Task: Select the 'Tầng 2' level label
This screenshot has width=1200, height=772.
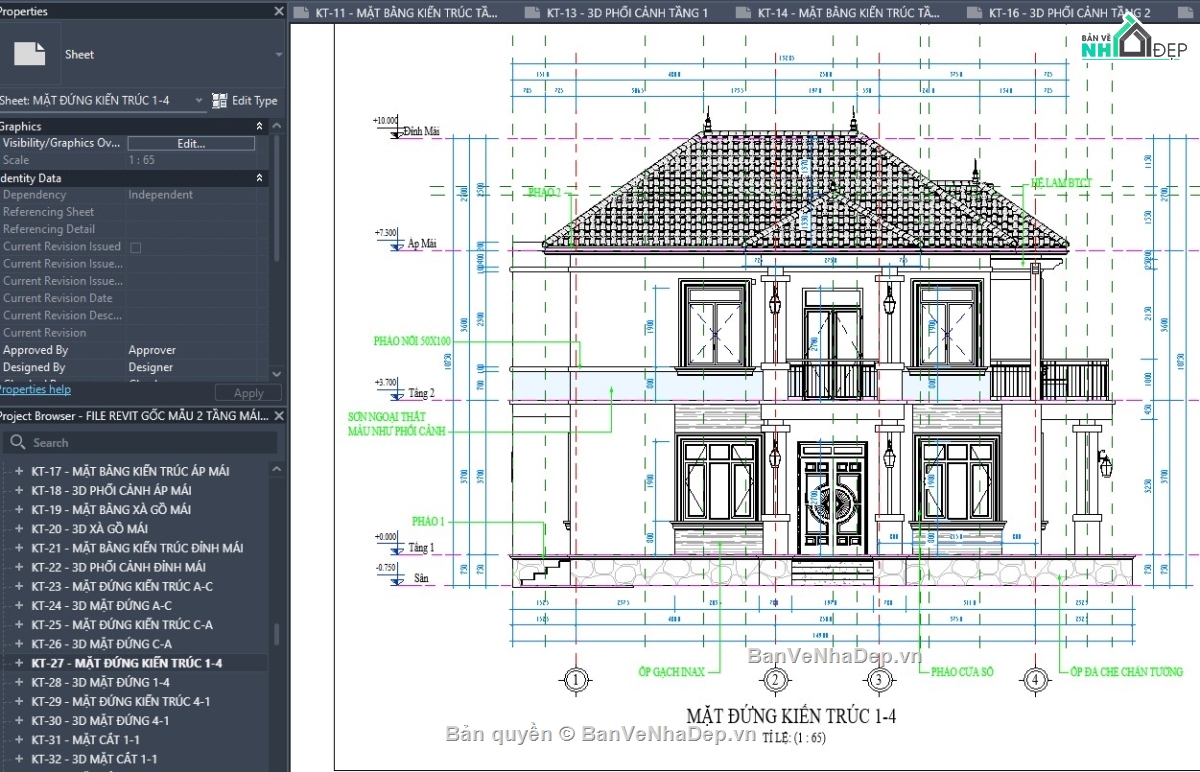Action: coord(421,394)
